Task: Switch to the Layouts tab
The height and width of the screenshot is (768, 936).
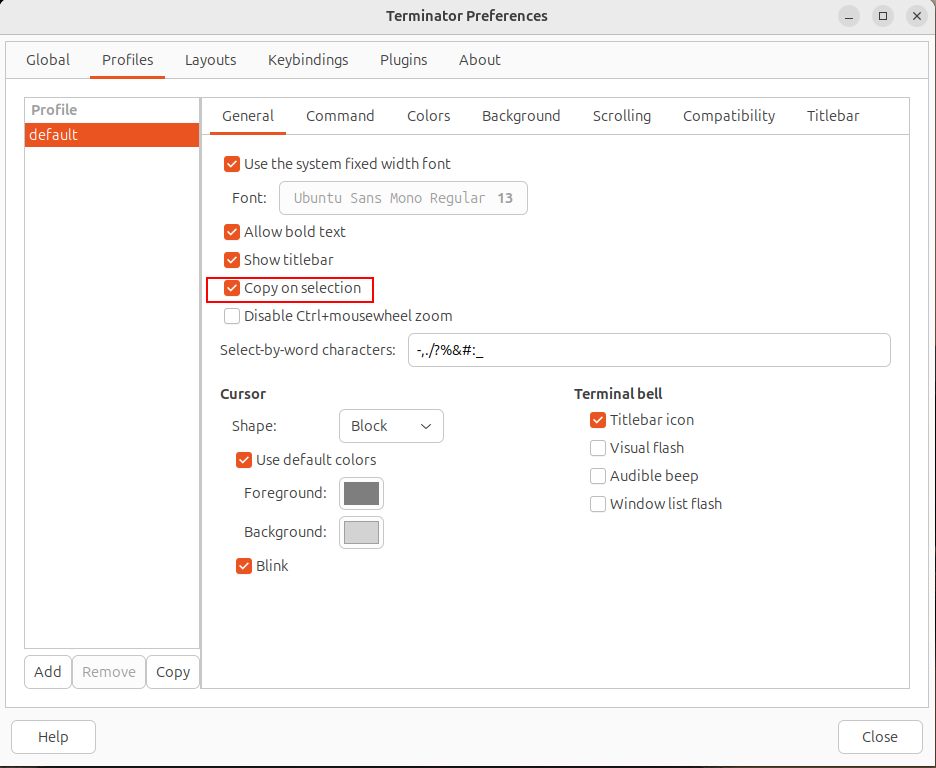Action: pos(210,60)
